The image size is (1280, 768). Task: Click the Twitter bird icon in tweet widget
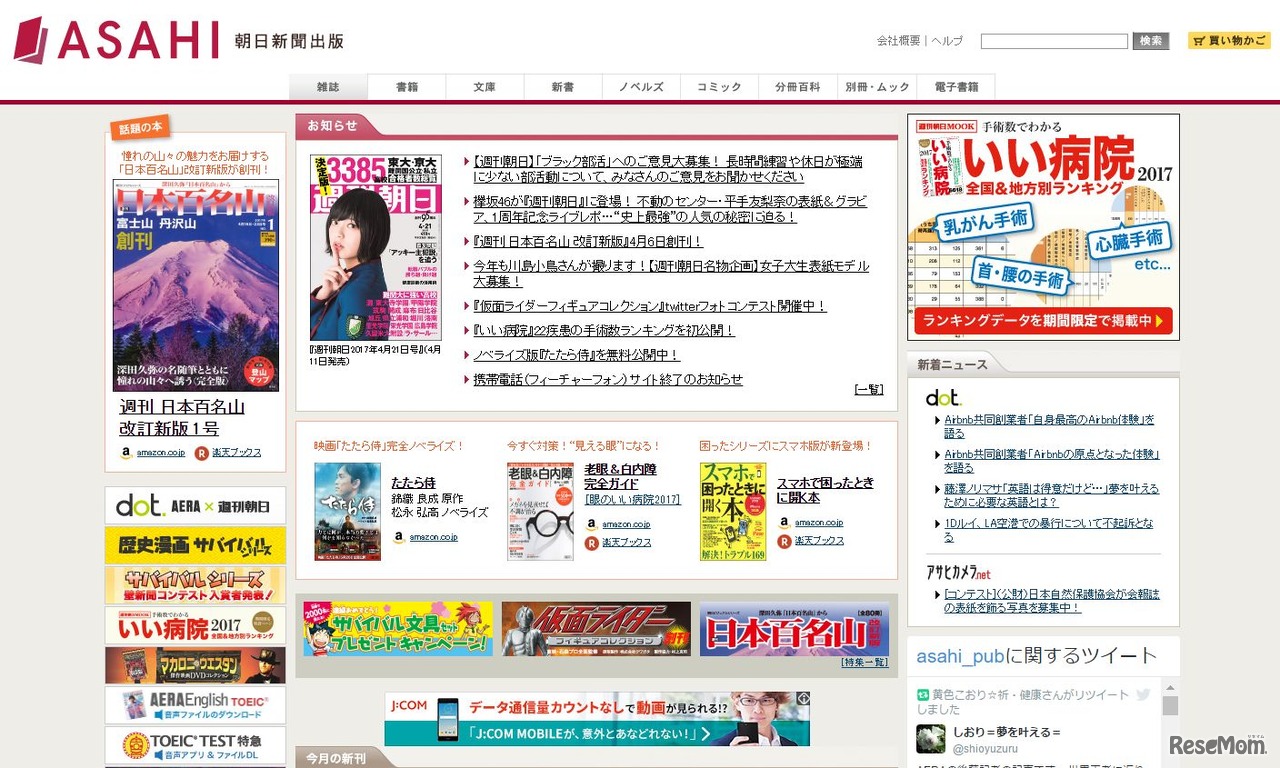(x=1143, y=694)
